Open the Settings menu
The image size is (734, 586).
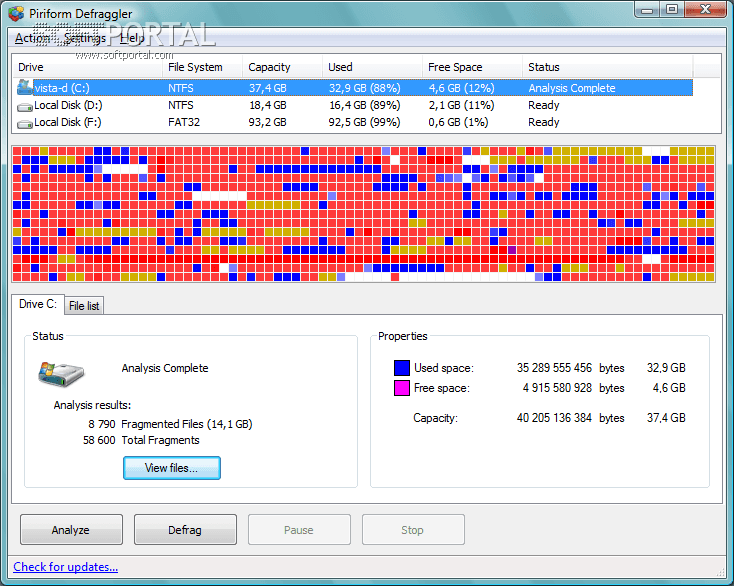[85, 38]
